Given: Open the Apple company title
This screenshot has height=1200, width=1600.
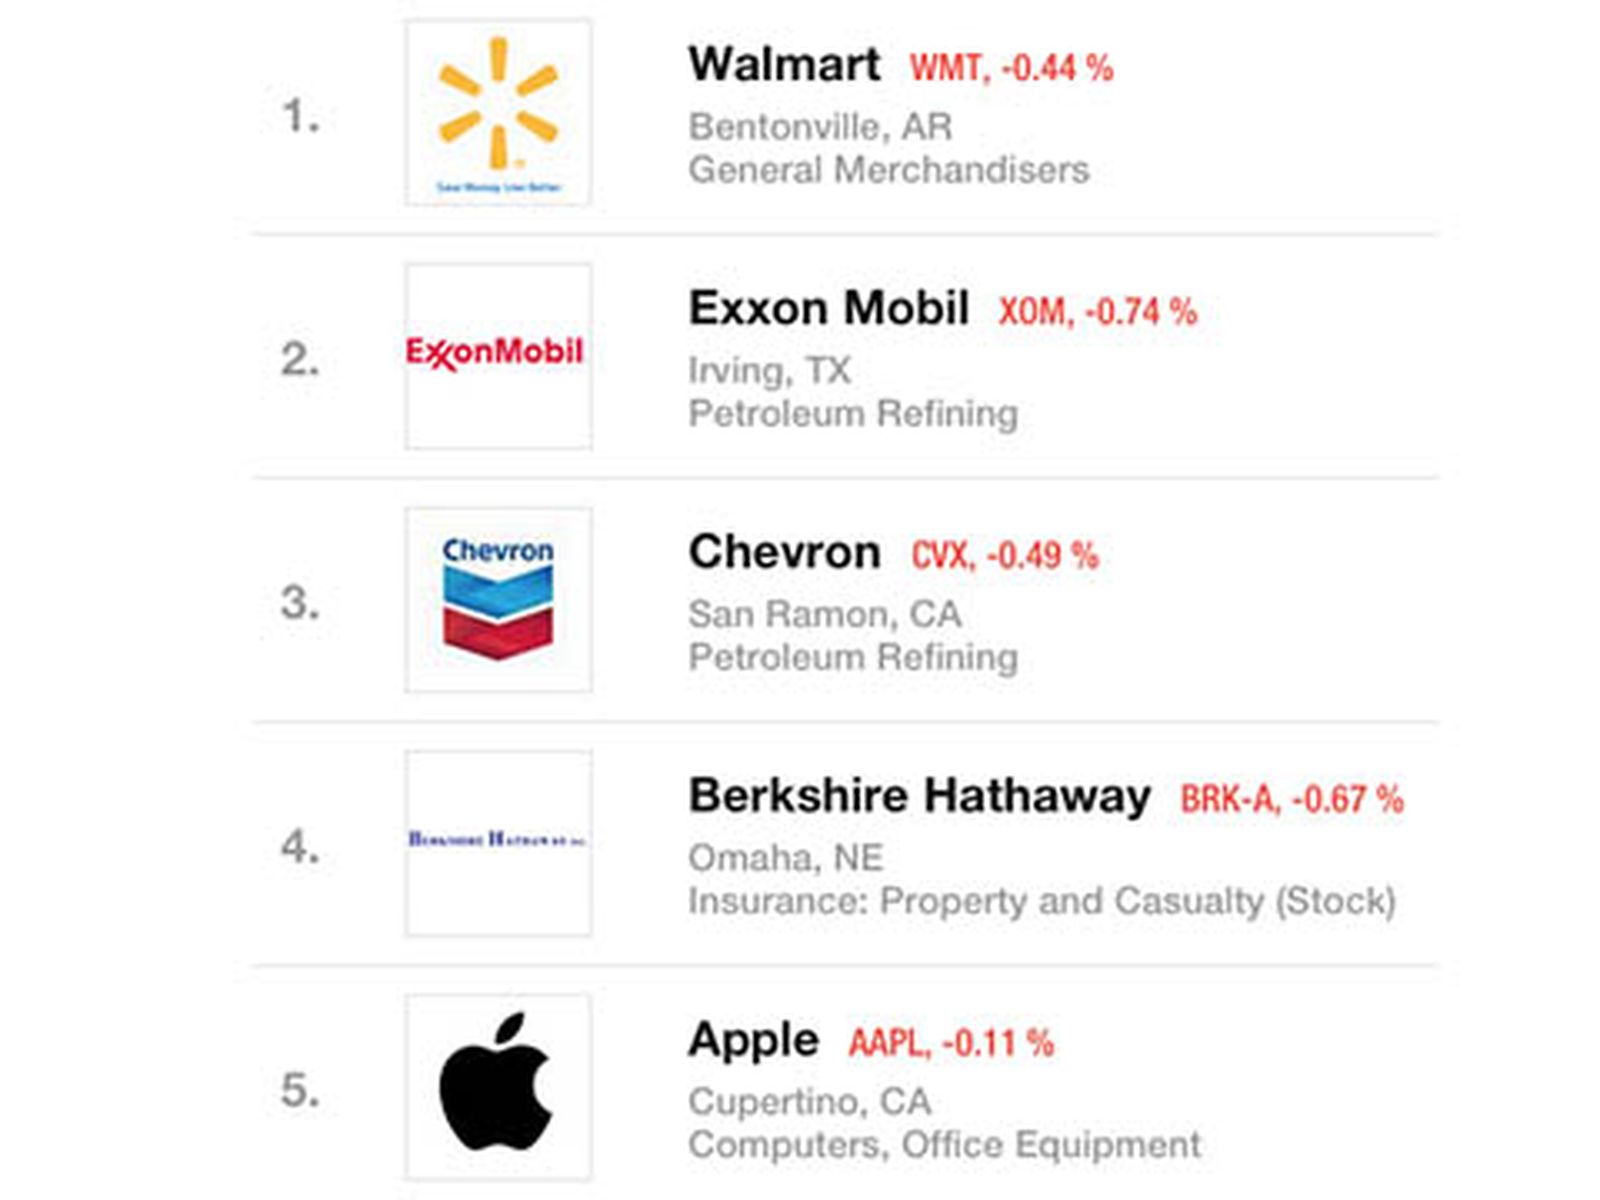Looking at the screenshot, I should (x=753, y=1040).
